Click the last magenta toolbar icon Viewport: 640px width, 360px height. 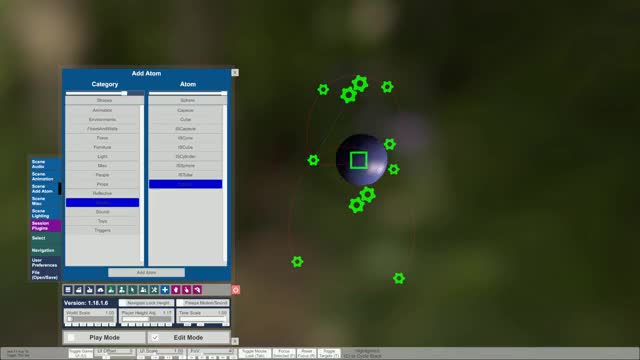pyautogui.click(x=197, y=290)
